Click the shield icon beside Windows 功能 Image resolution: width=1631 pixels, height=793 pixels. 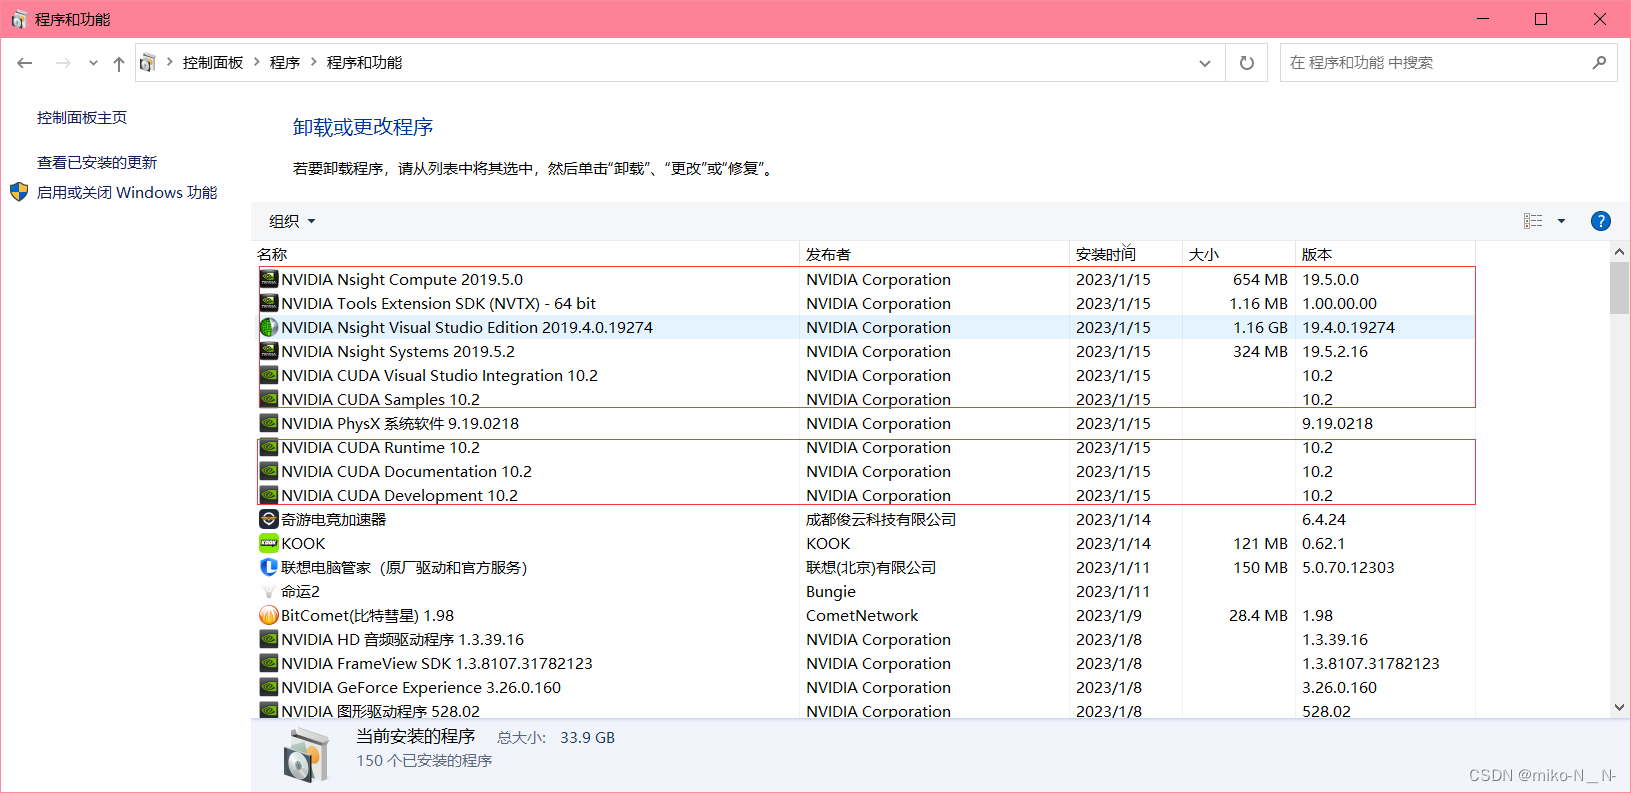(x=19, y=192)
